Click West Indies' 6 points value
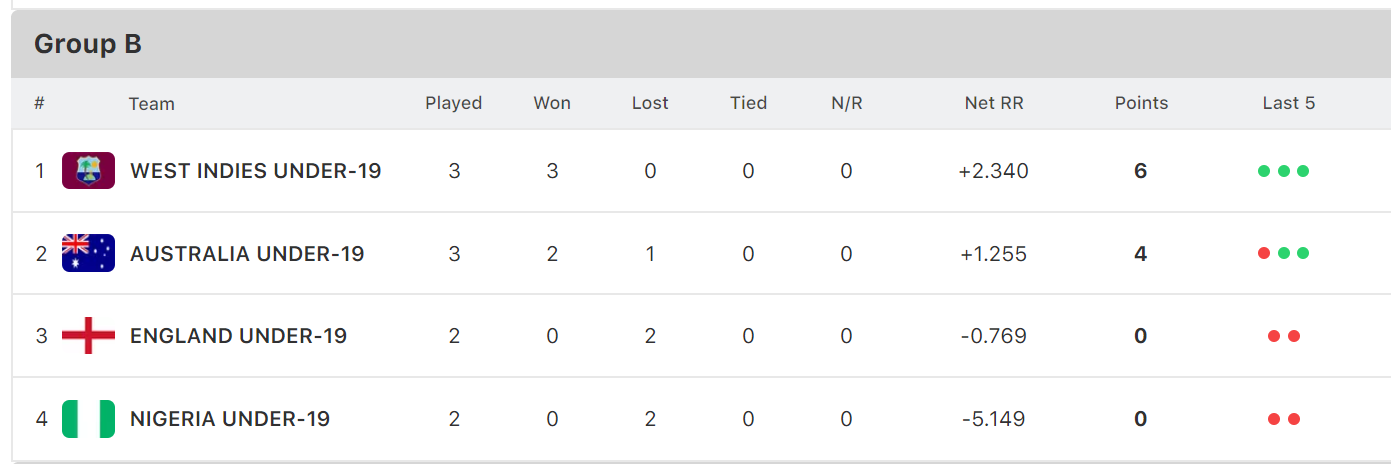This screenshot has width=1391, height=464. [1141, 171]
